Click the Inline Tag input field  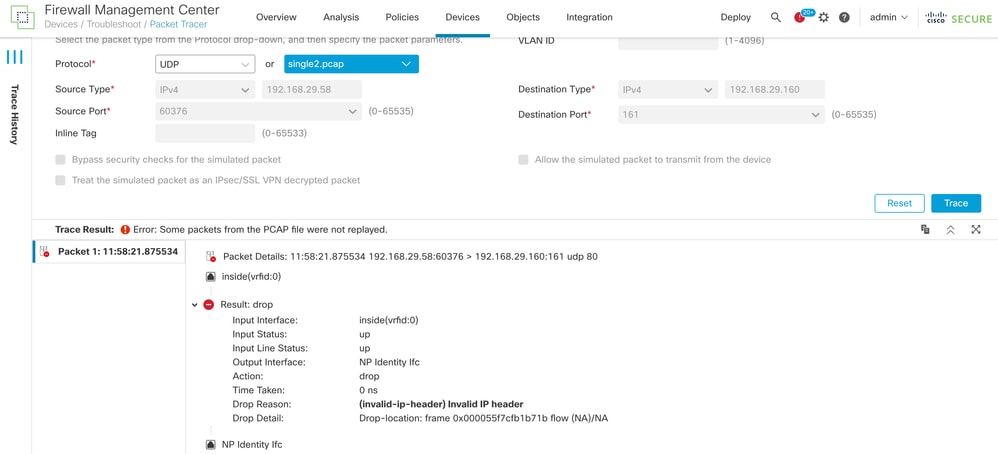pyautogui.click(x=205, y=133)
